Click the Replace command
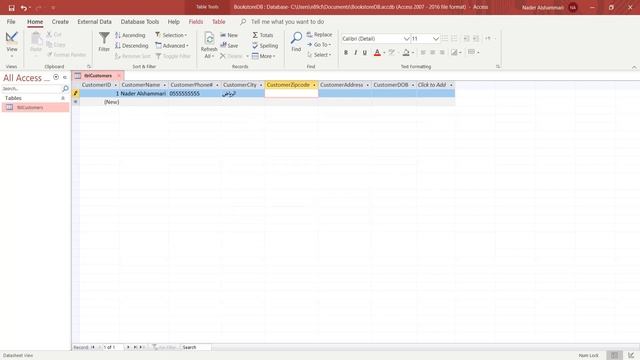The image size is (640, 360). click(x=319, y=35)
